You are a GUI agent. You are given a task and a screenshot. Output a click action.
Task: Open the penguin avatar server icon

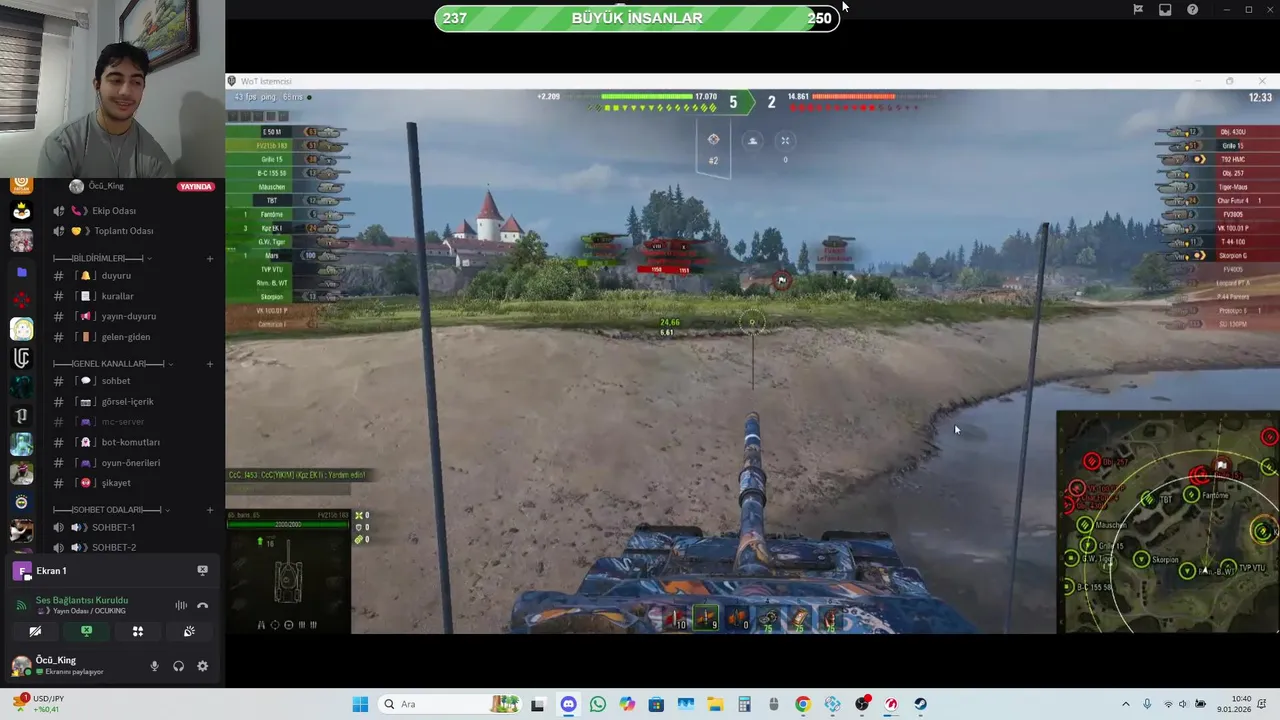[21, 211]
